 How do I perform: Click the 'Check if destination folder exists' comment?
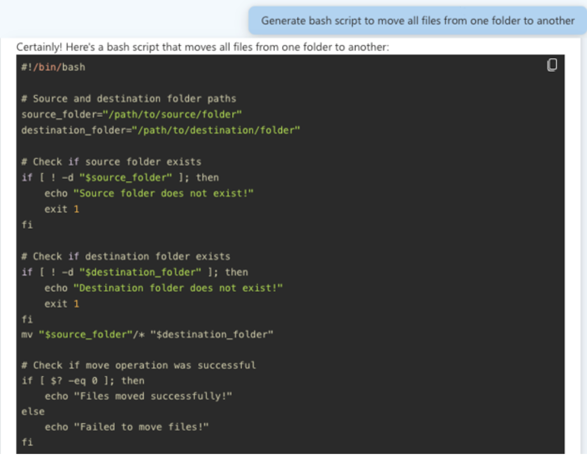(x=126, y=257)
